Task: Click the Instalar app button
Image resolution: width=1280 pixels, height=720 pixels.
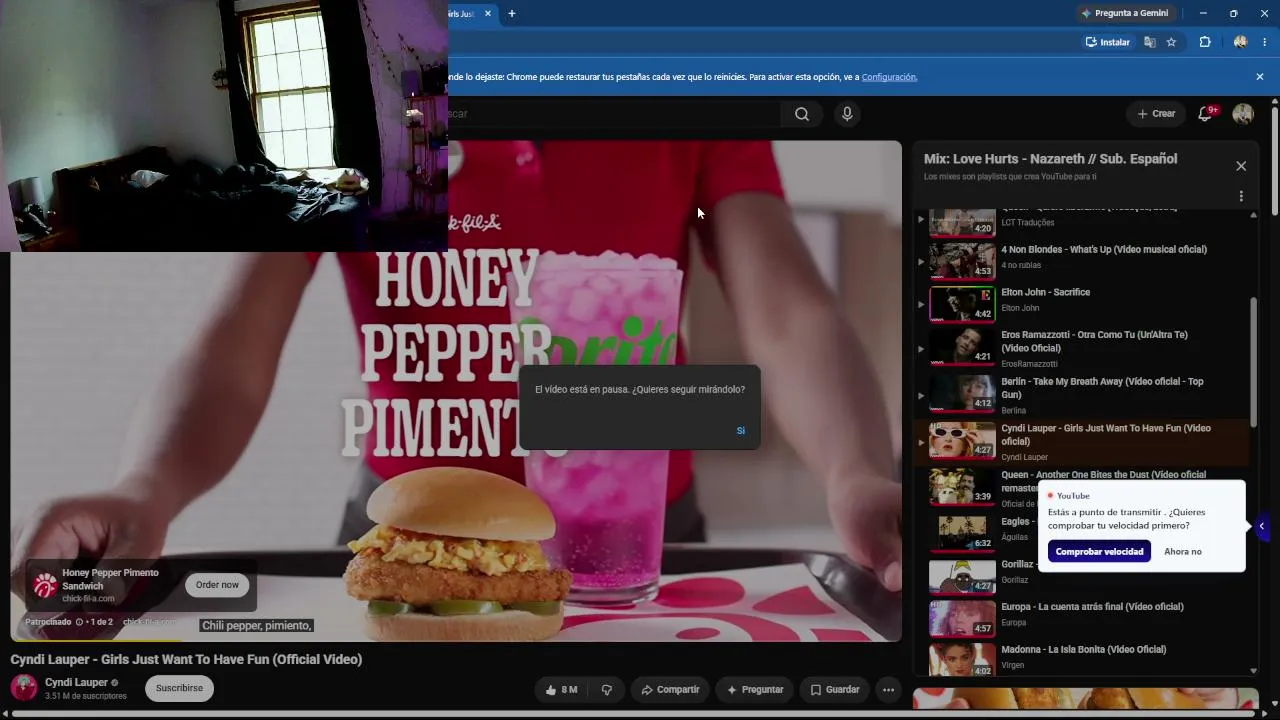Action: click(1108, 42)
